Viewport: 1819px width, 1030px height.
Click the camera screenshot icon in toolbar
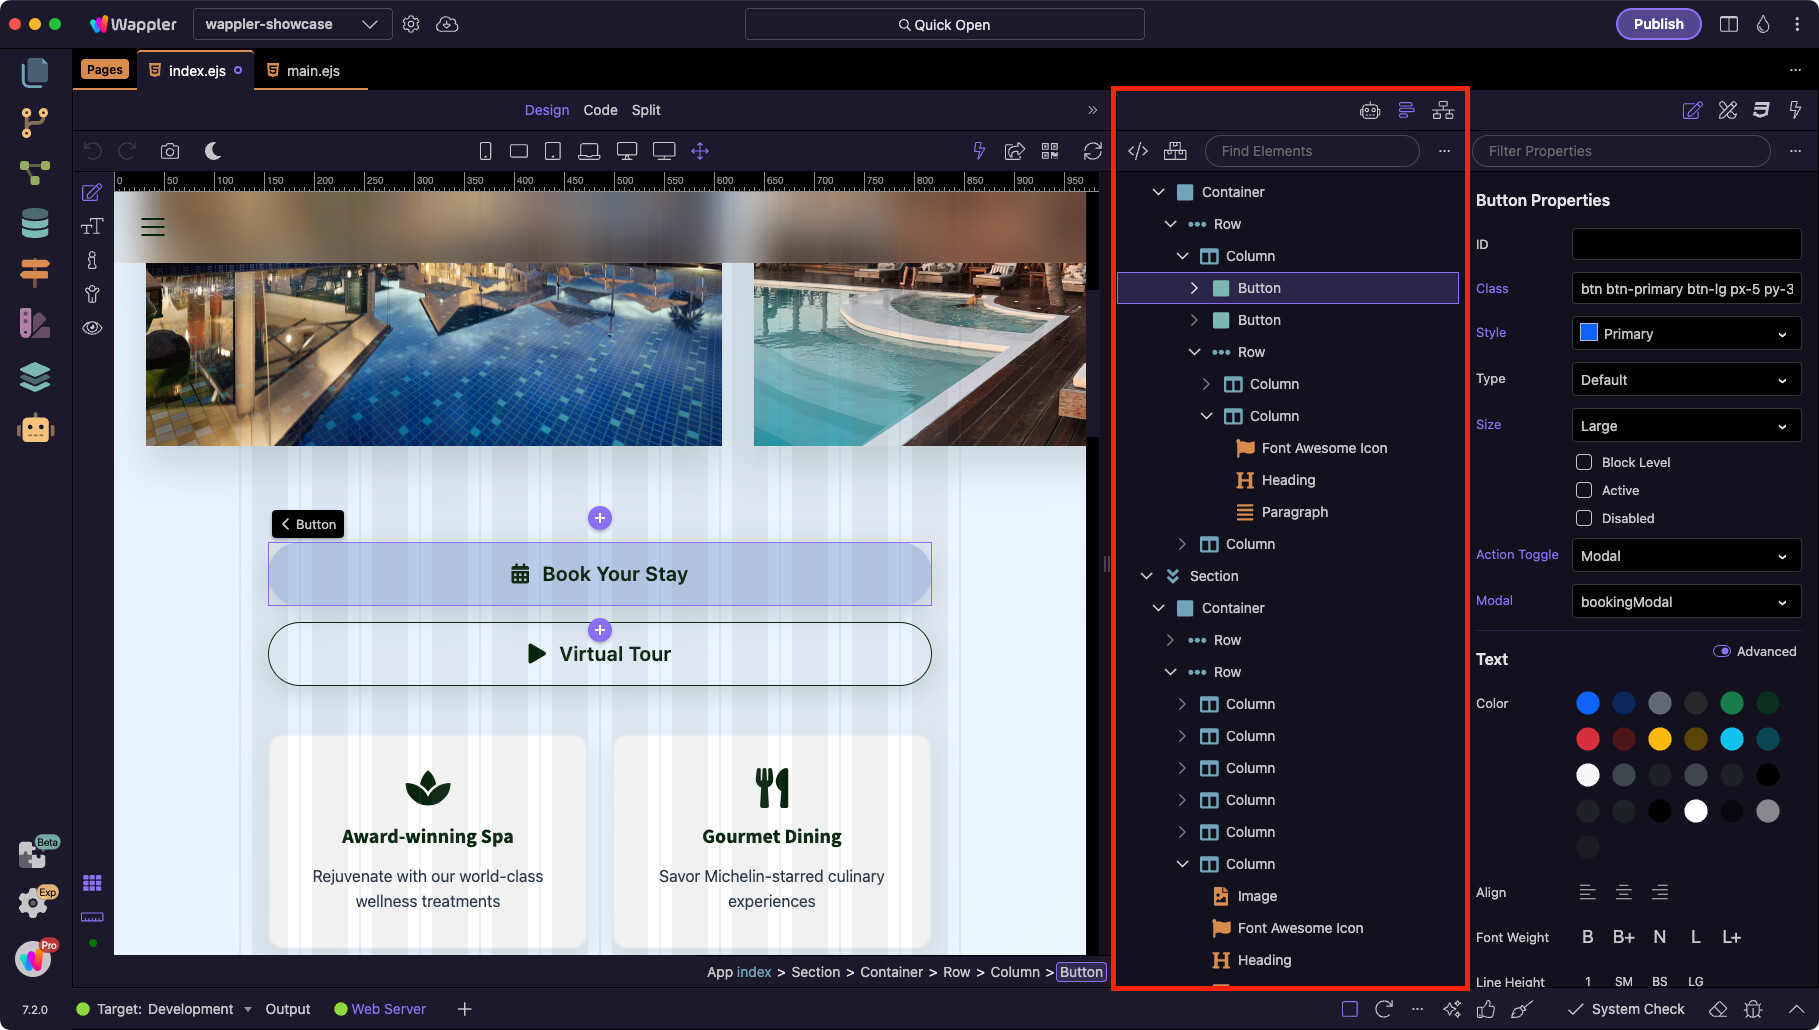170,151
